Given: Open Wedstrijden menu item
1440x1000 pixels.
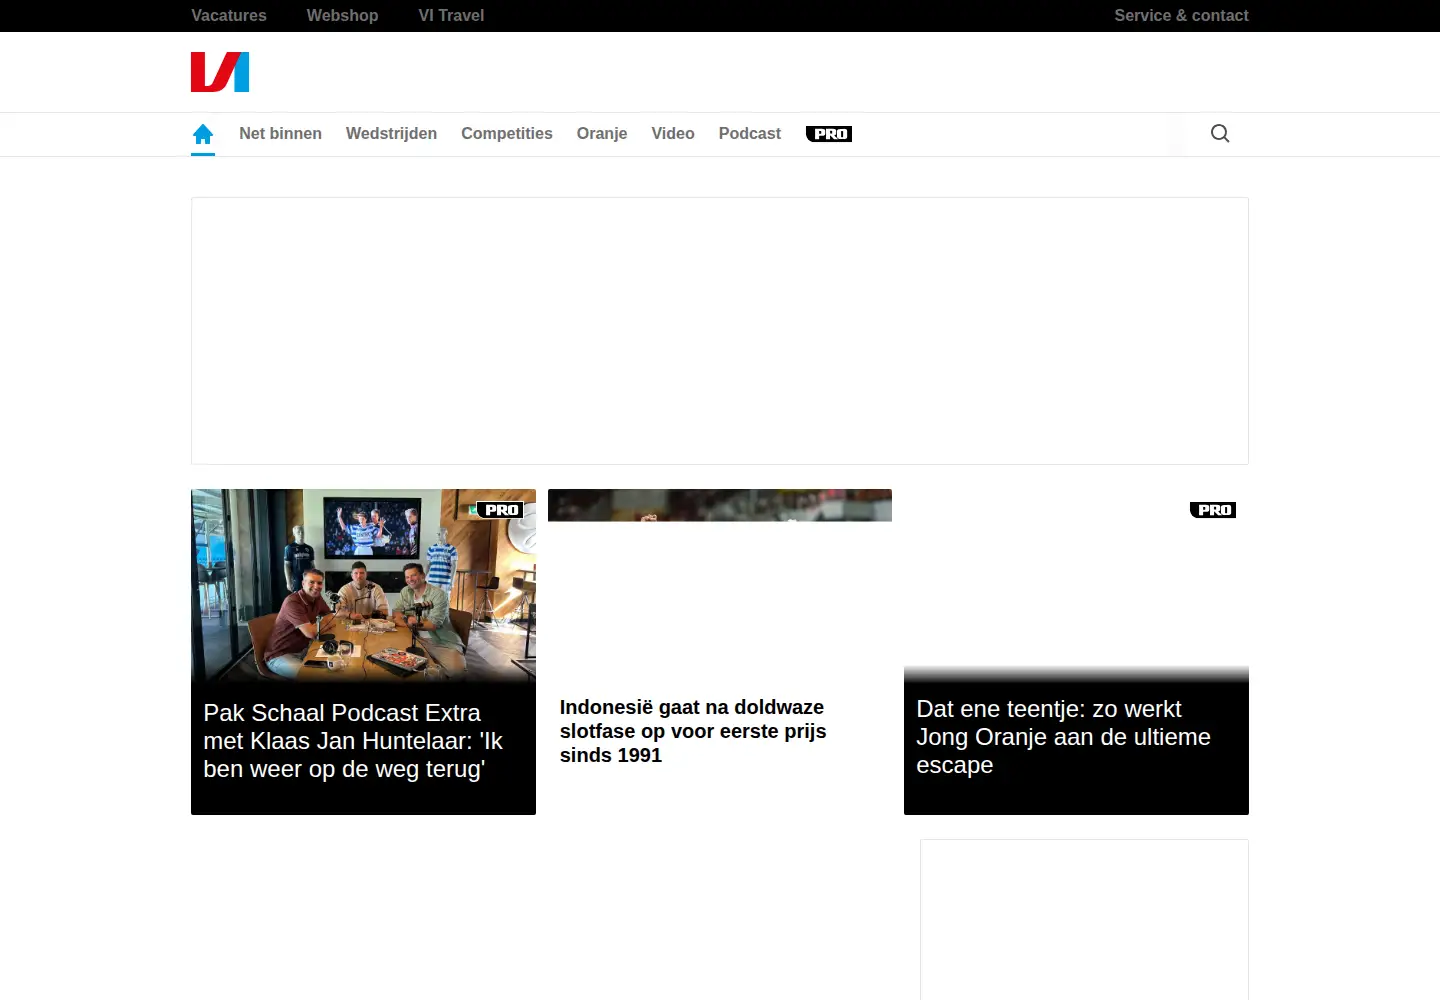Looking at the screenshot, I should (x=391, y=134).
